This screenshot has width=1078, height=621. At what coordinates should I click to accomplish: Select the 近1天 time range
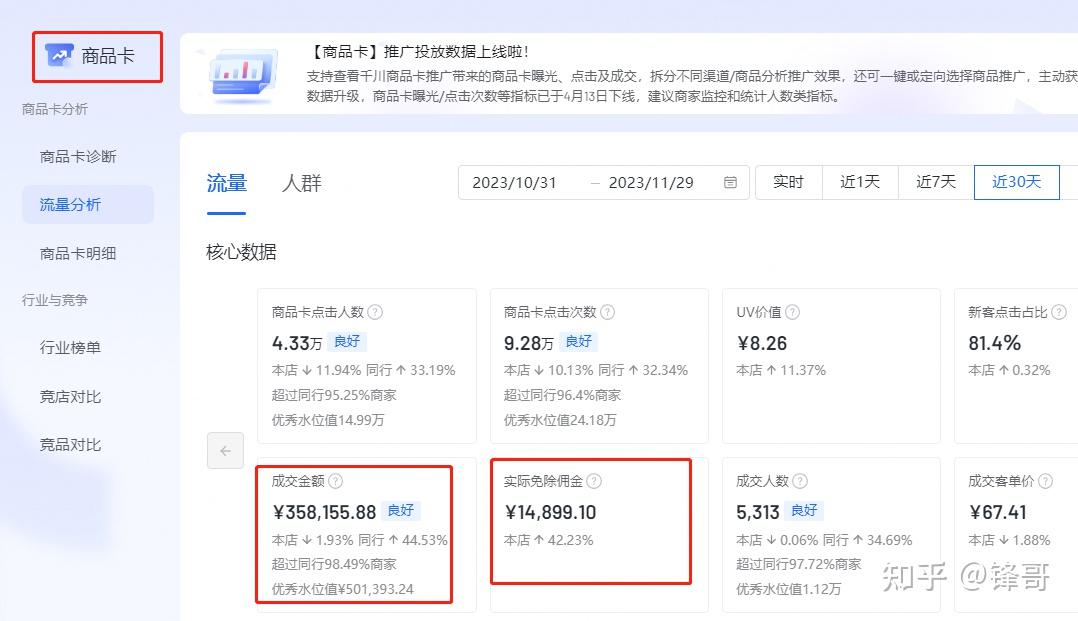860,182
